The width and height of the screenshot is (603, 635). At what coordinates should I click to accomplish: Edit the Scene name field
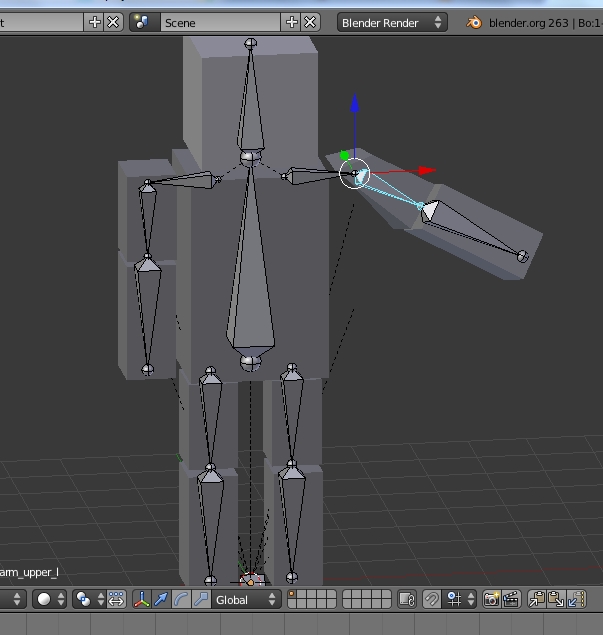coord(221,23)
